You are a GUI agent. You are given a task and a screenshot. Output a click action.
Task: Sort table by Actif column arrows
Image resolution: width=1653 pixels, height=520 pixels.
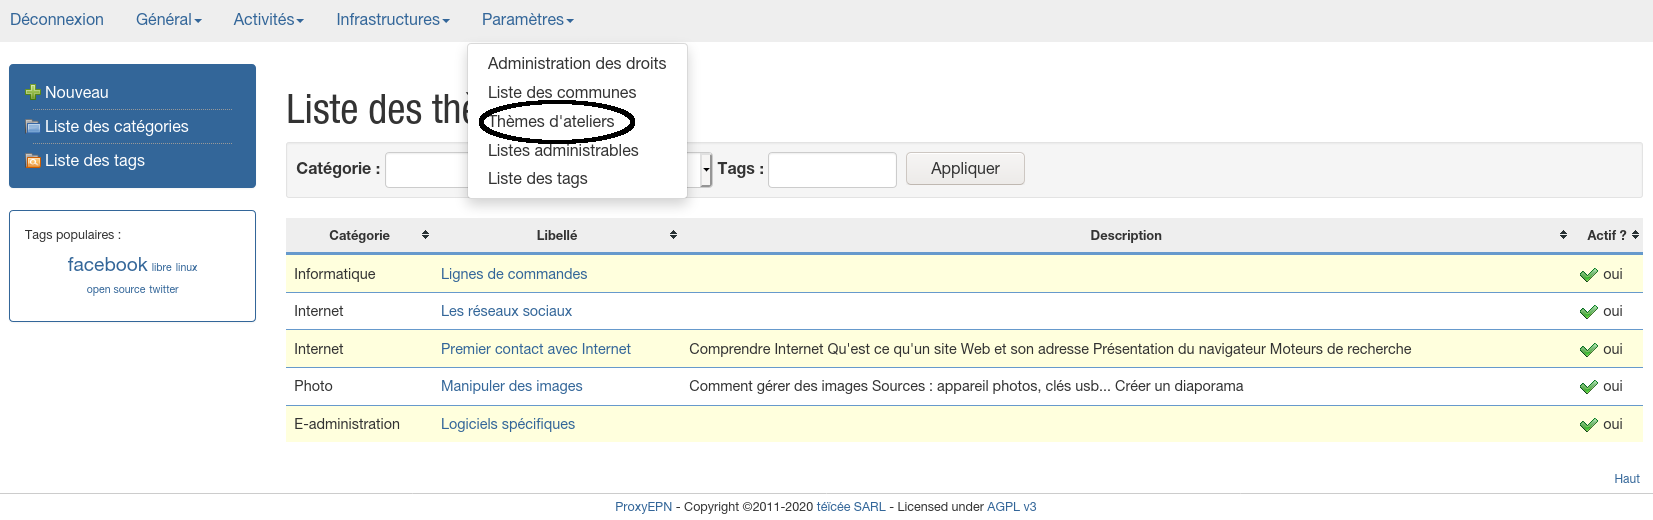[x=1635, y=235]
